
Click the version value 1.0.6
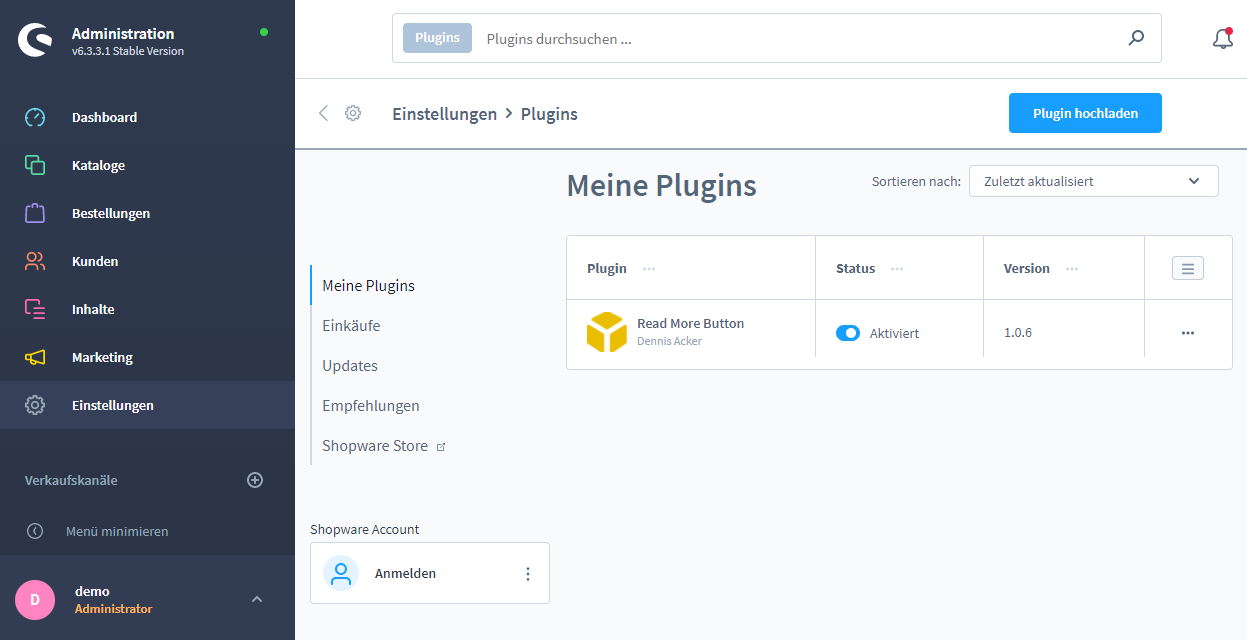1018,333
